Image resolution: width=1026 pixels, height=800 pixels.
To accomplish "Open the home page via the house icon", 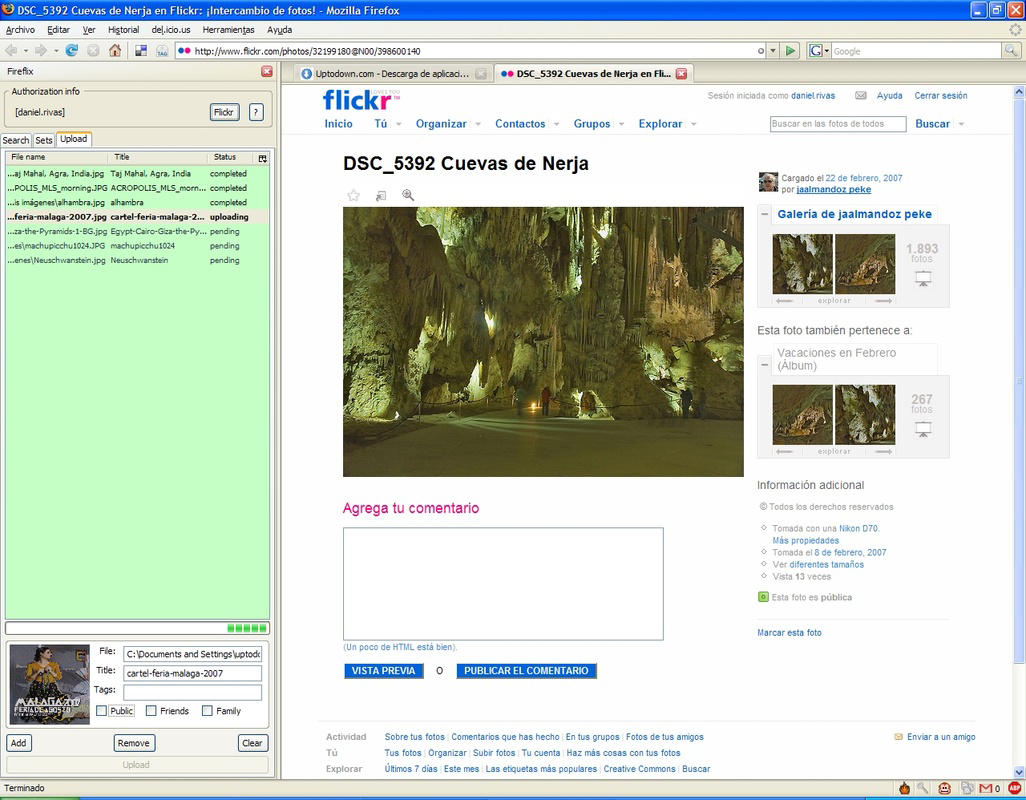I will (115, 50).
